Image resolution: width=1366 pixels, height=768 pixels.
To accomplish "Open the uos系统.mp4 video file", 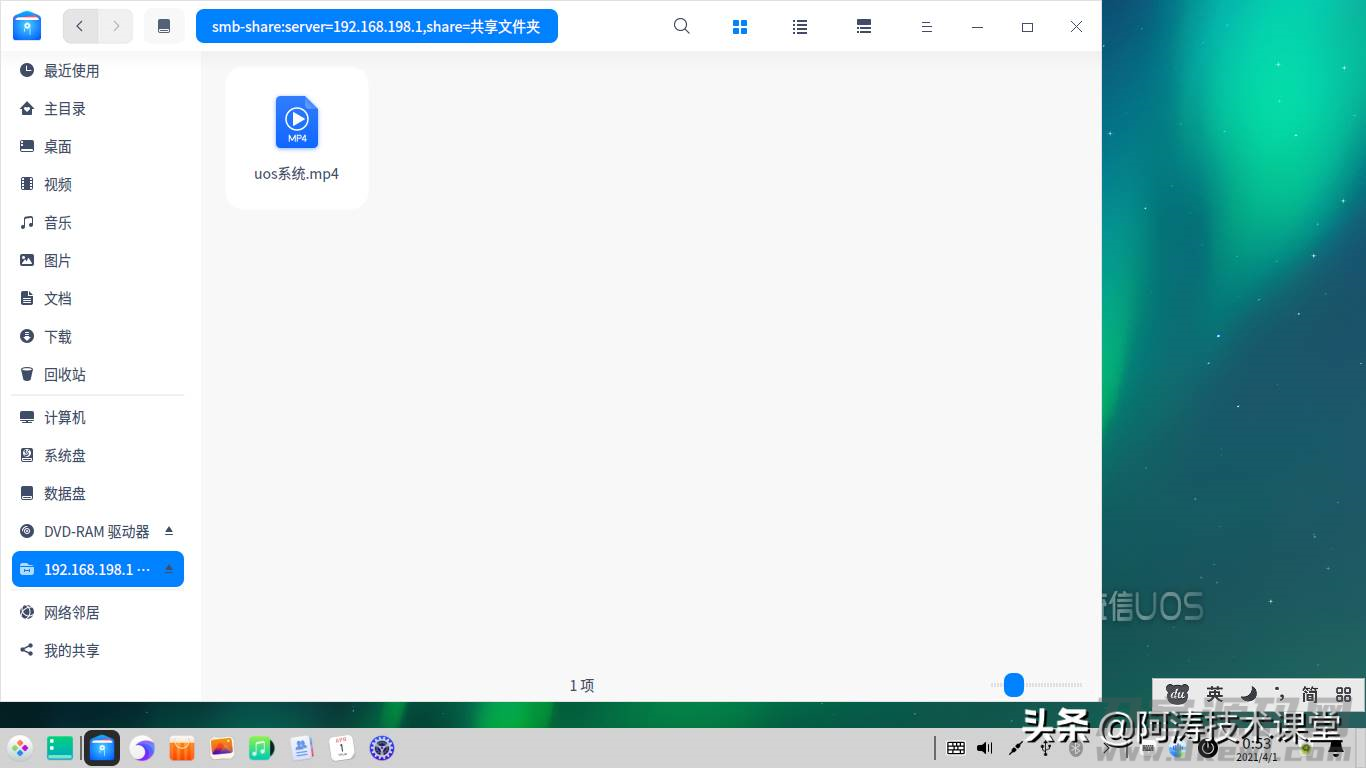I will pos(297,138).
